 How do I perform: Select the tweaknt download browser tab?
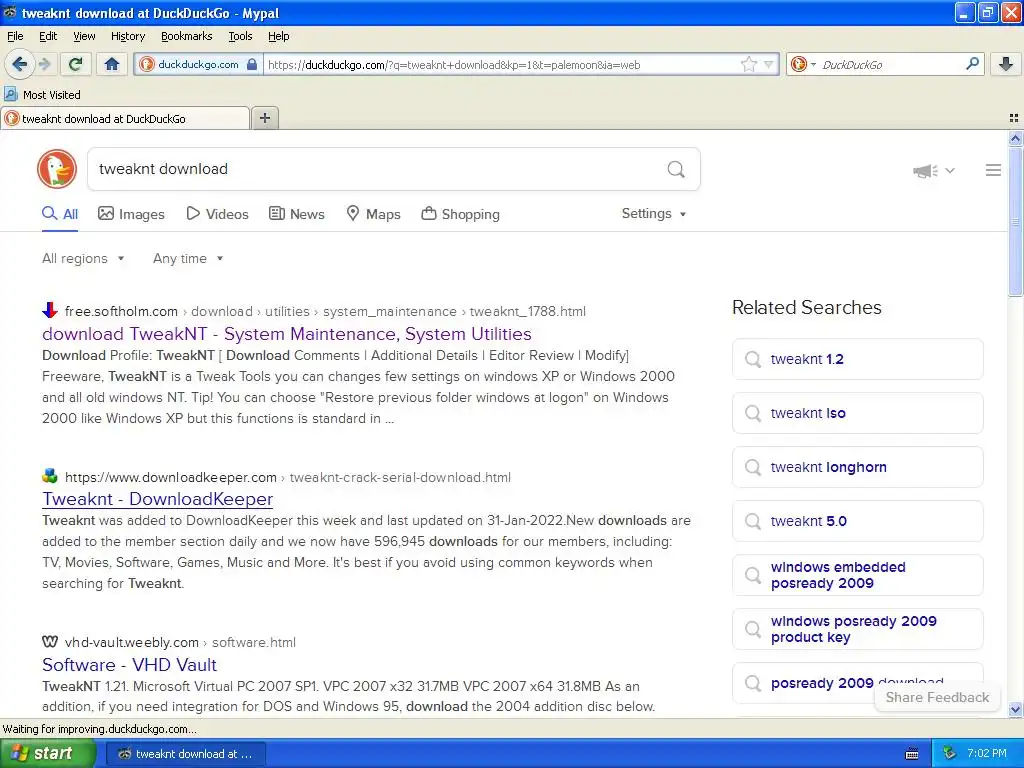click(x=125, y=118)
